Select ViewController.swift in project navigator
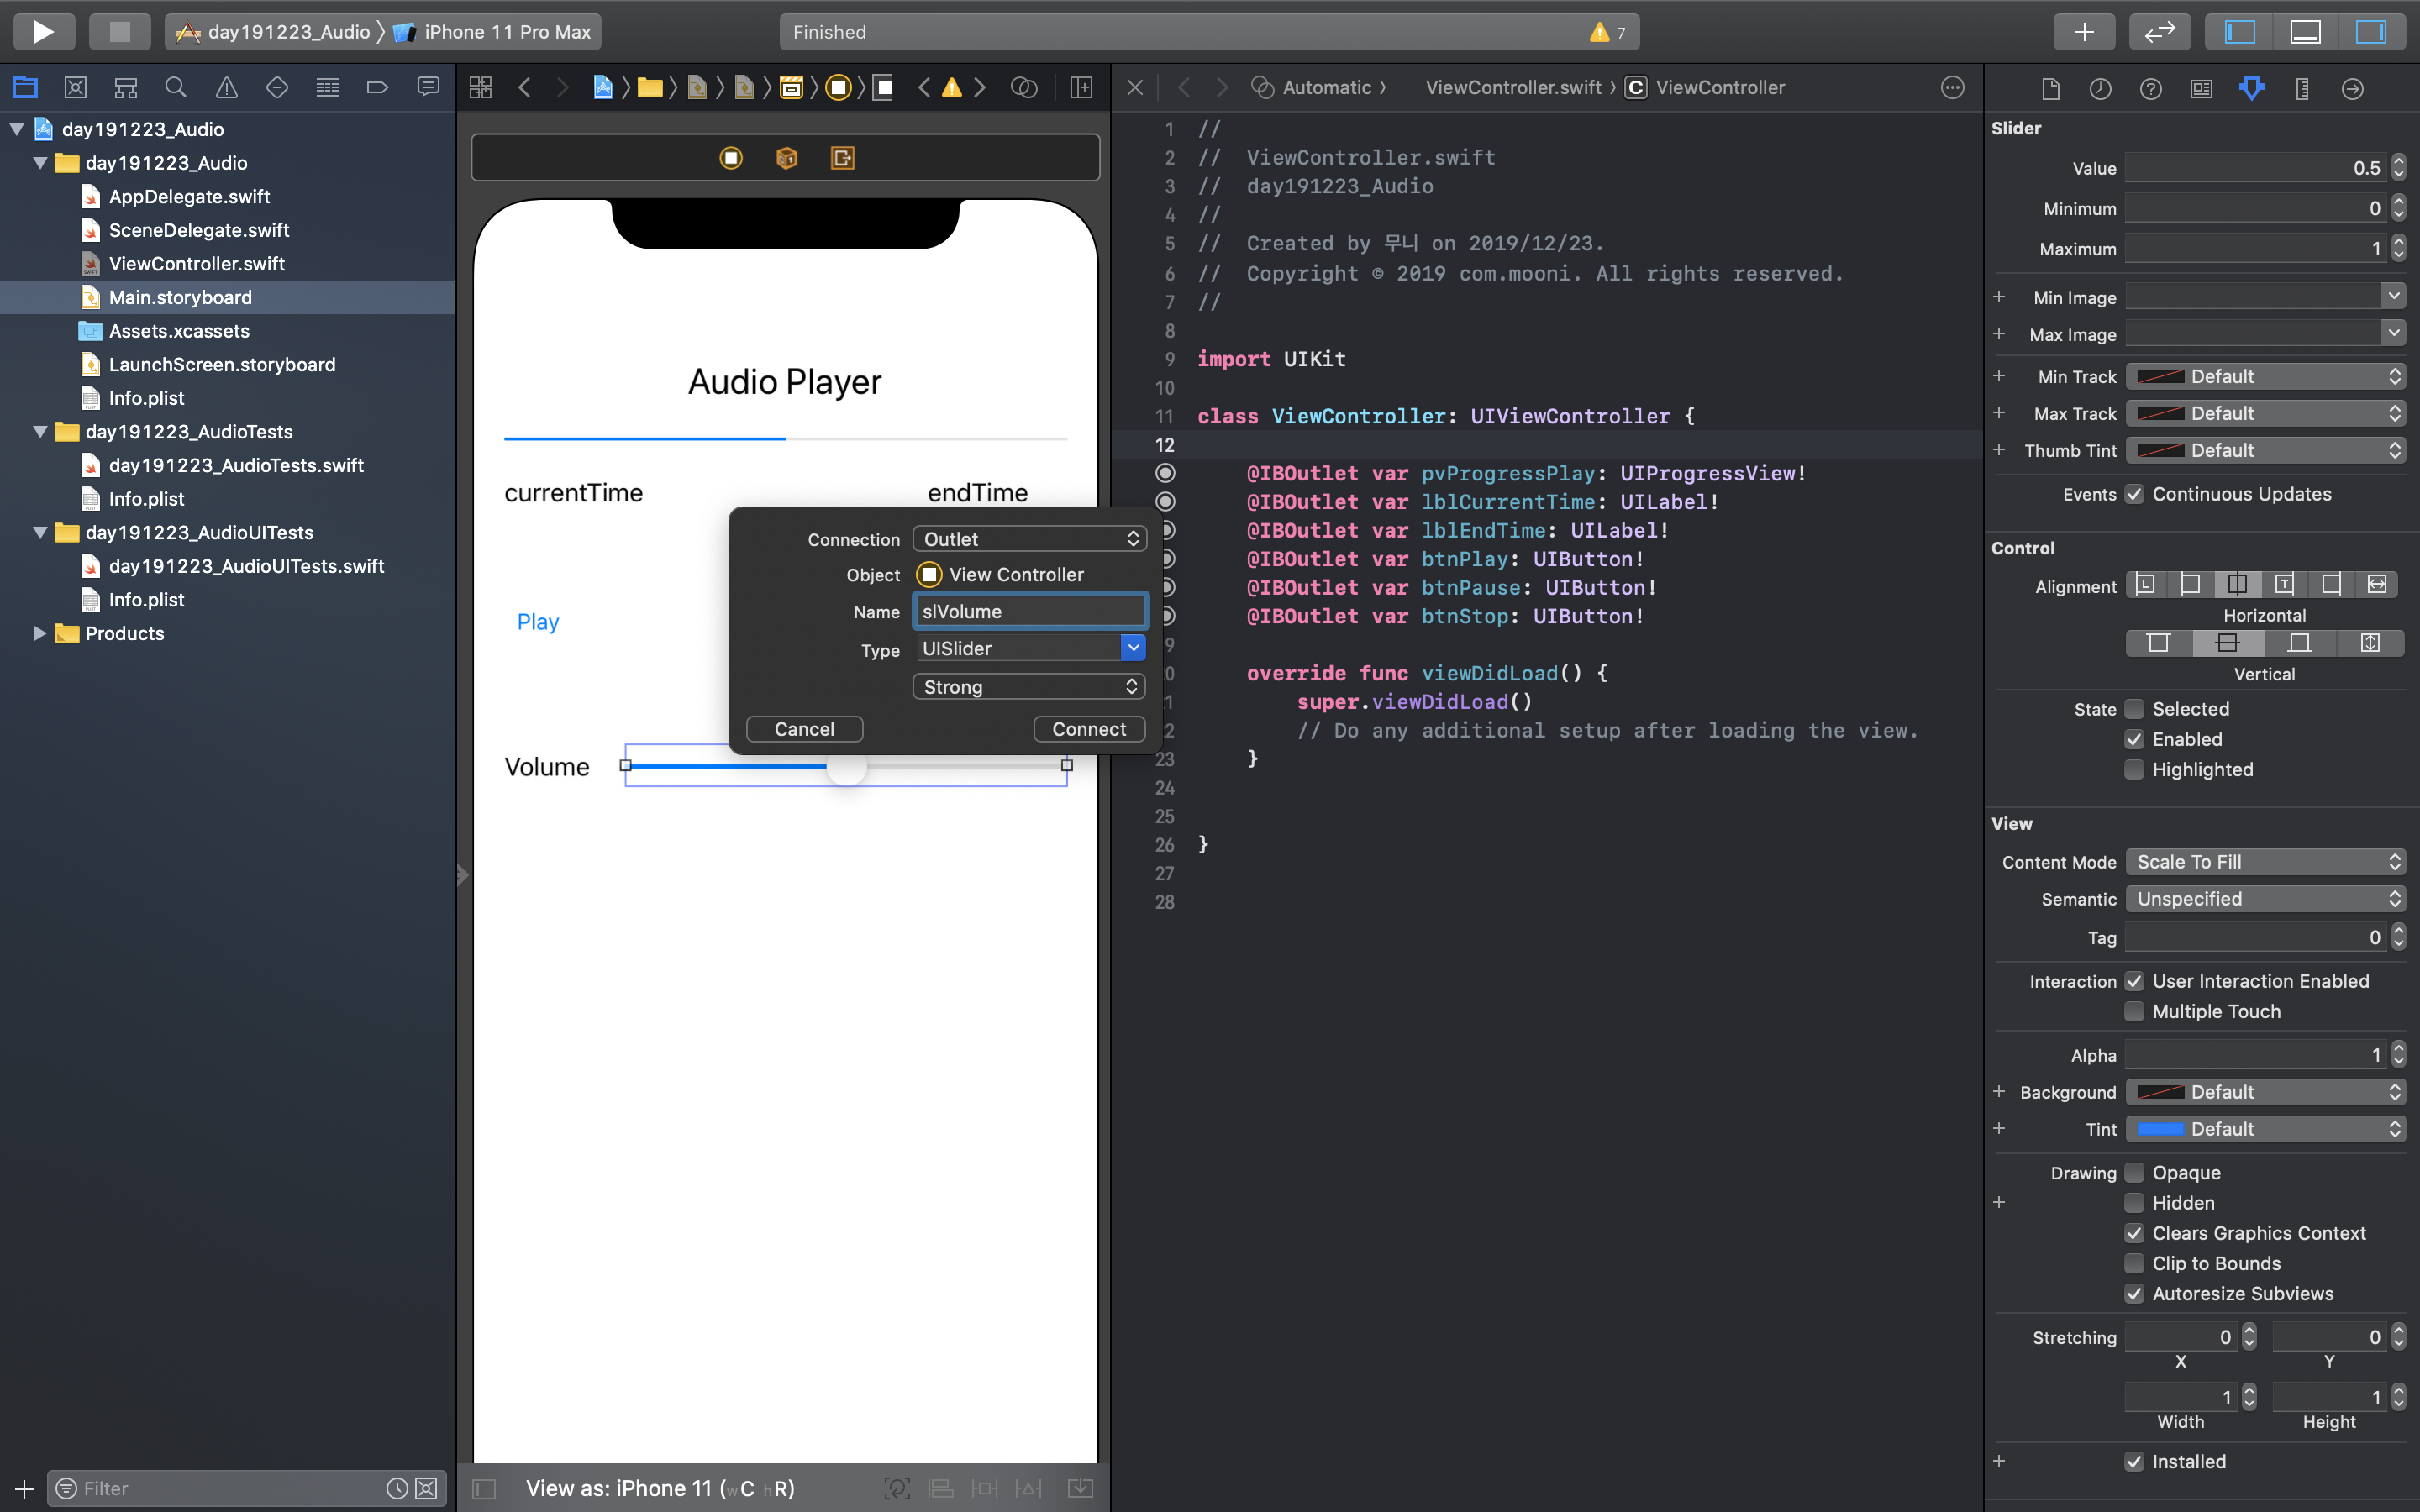The width and height of the screenshot is (2420, 1512). [196, 264]
